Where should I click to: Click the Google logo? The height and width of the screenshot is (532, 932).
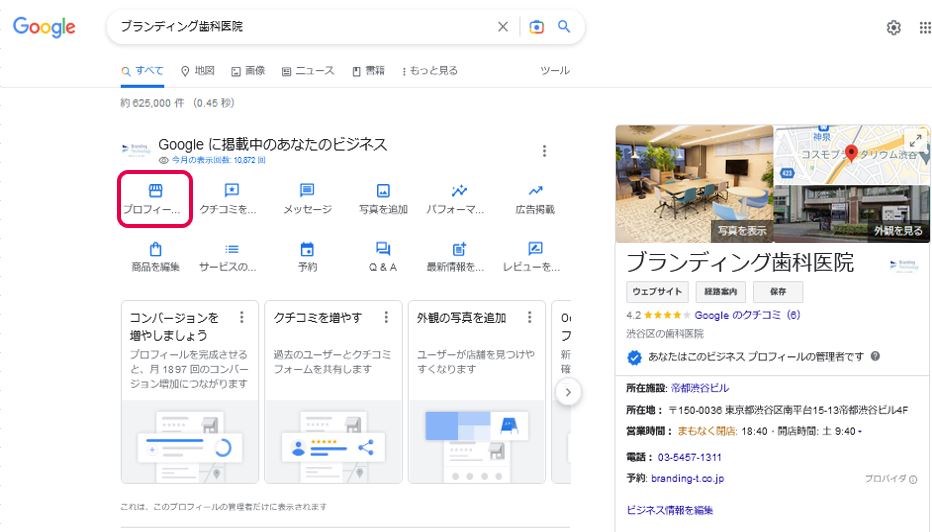point(44,27)
